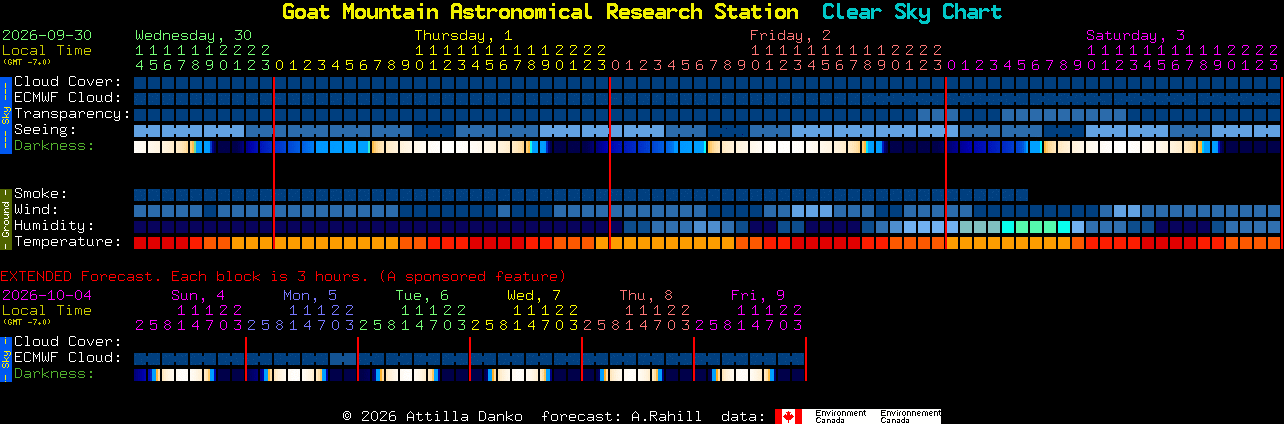Screen dimensions: 1284x424
Task: Click the Thursday, 1 day header
Action: click(464, 35)
